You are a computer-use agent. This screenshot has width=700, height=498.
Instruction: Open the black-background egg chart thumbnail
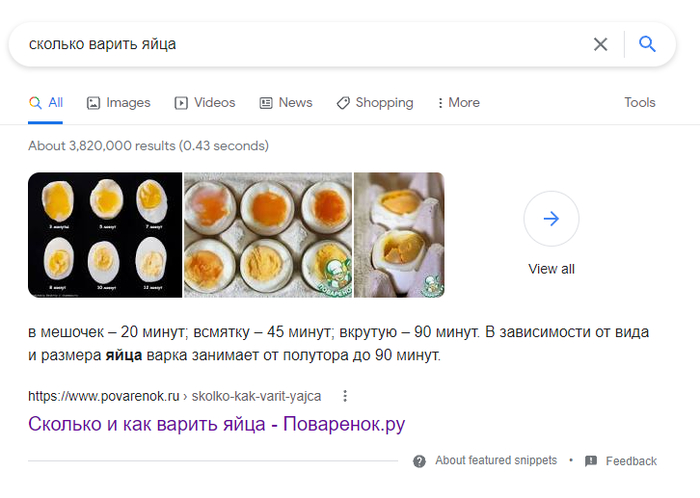[105, 235]
